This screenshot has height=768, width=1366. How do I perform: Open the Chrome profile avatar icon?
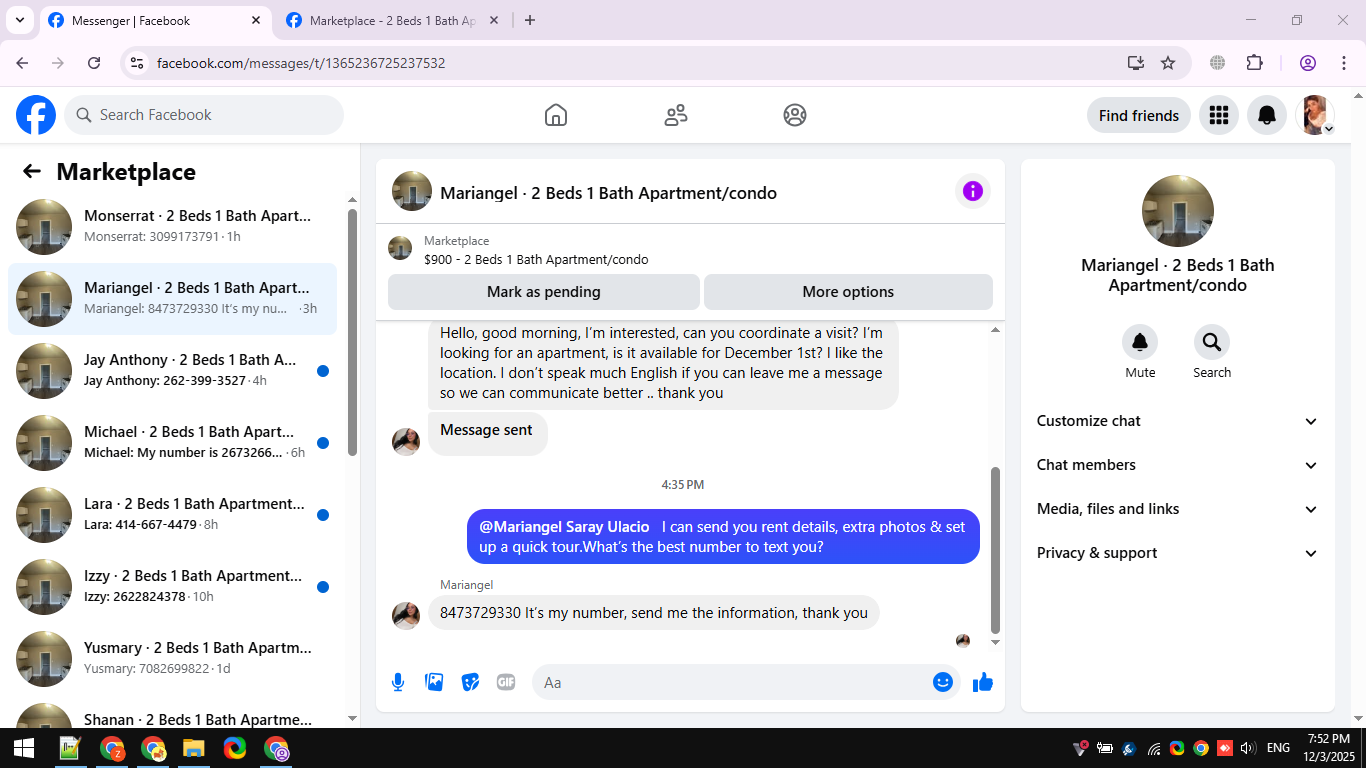1308,63
